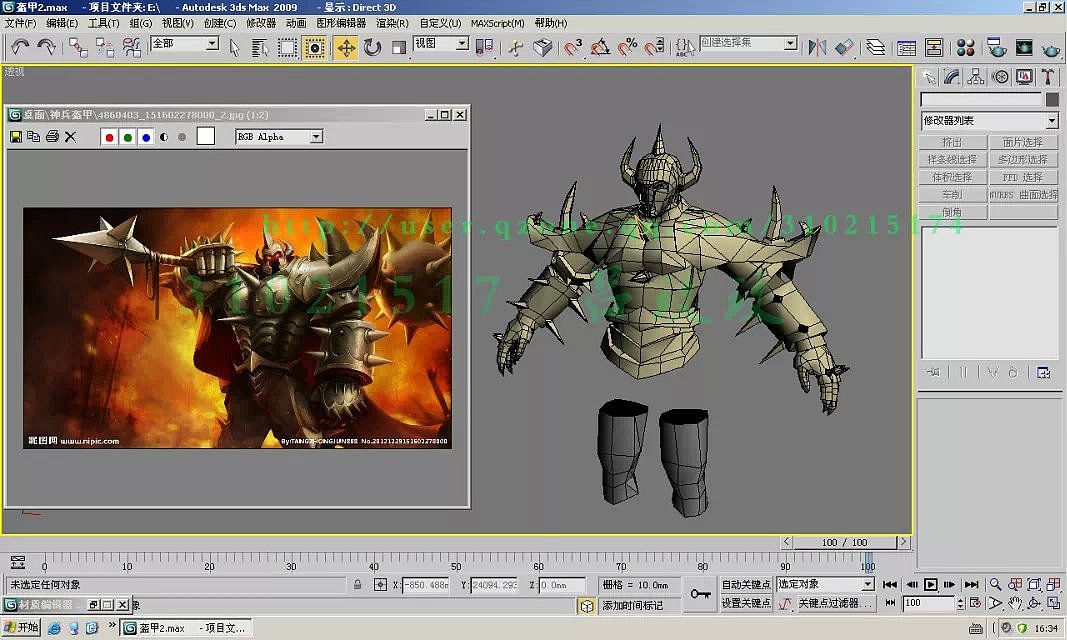This screenshot has width=1067, height=640.
Task: Open the 工具(T) menu
Action: coord(103,23)
